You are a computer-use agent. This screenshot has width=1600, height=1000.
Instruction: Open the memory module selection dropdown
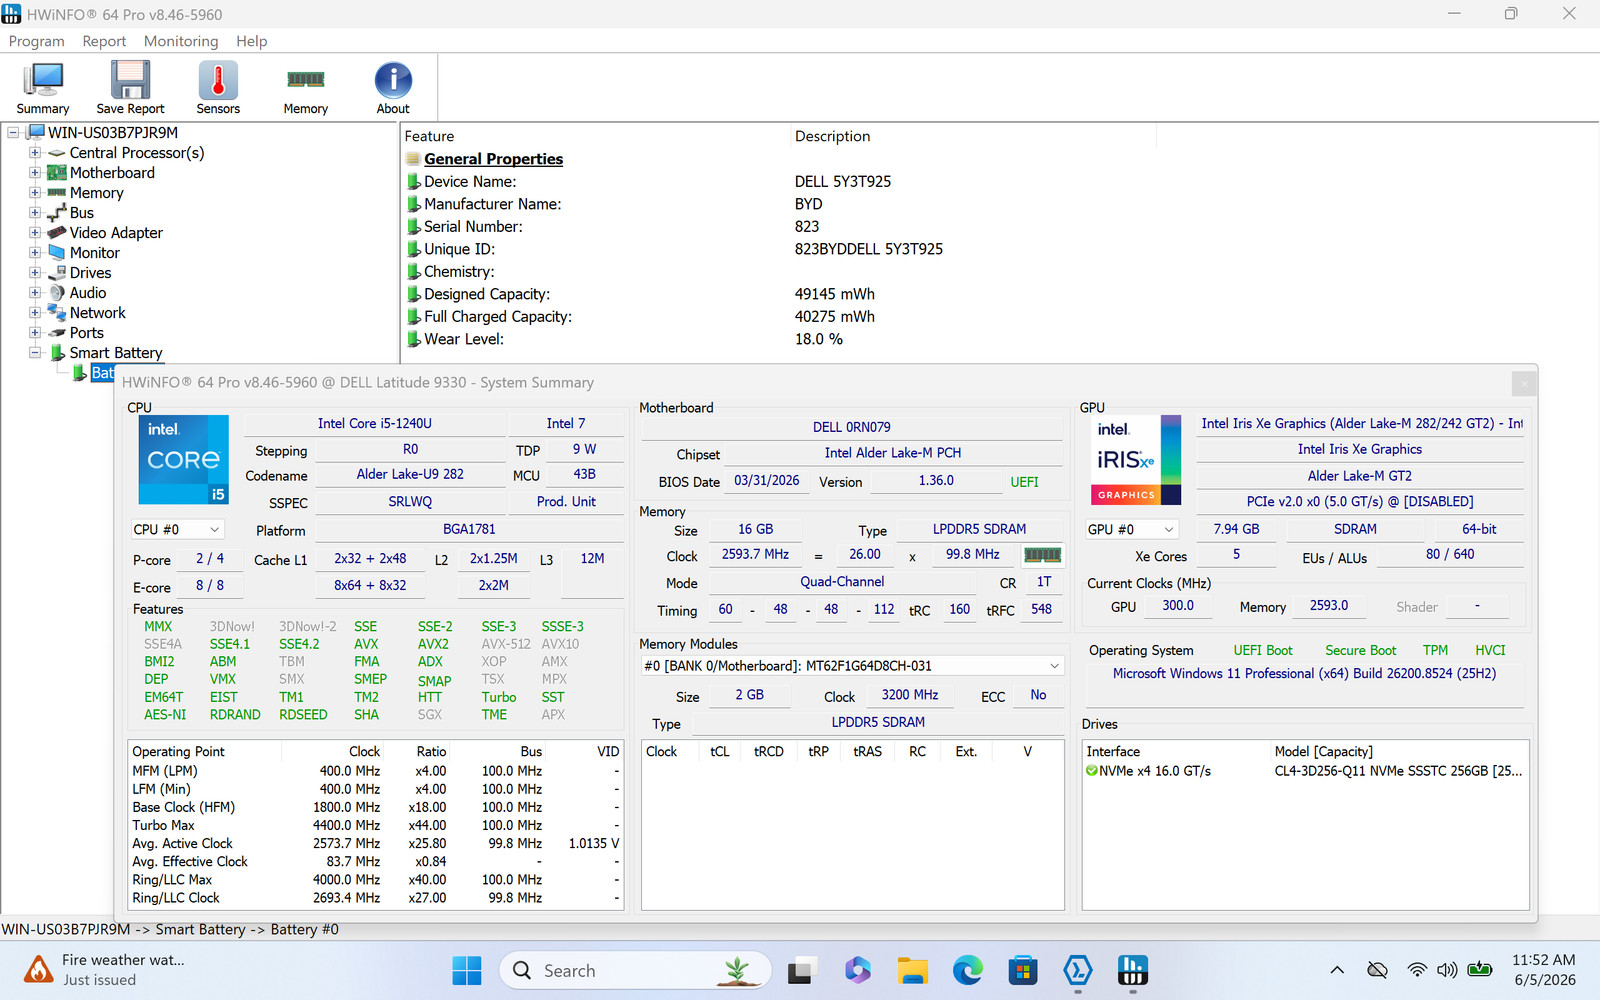tap(852, 666)
